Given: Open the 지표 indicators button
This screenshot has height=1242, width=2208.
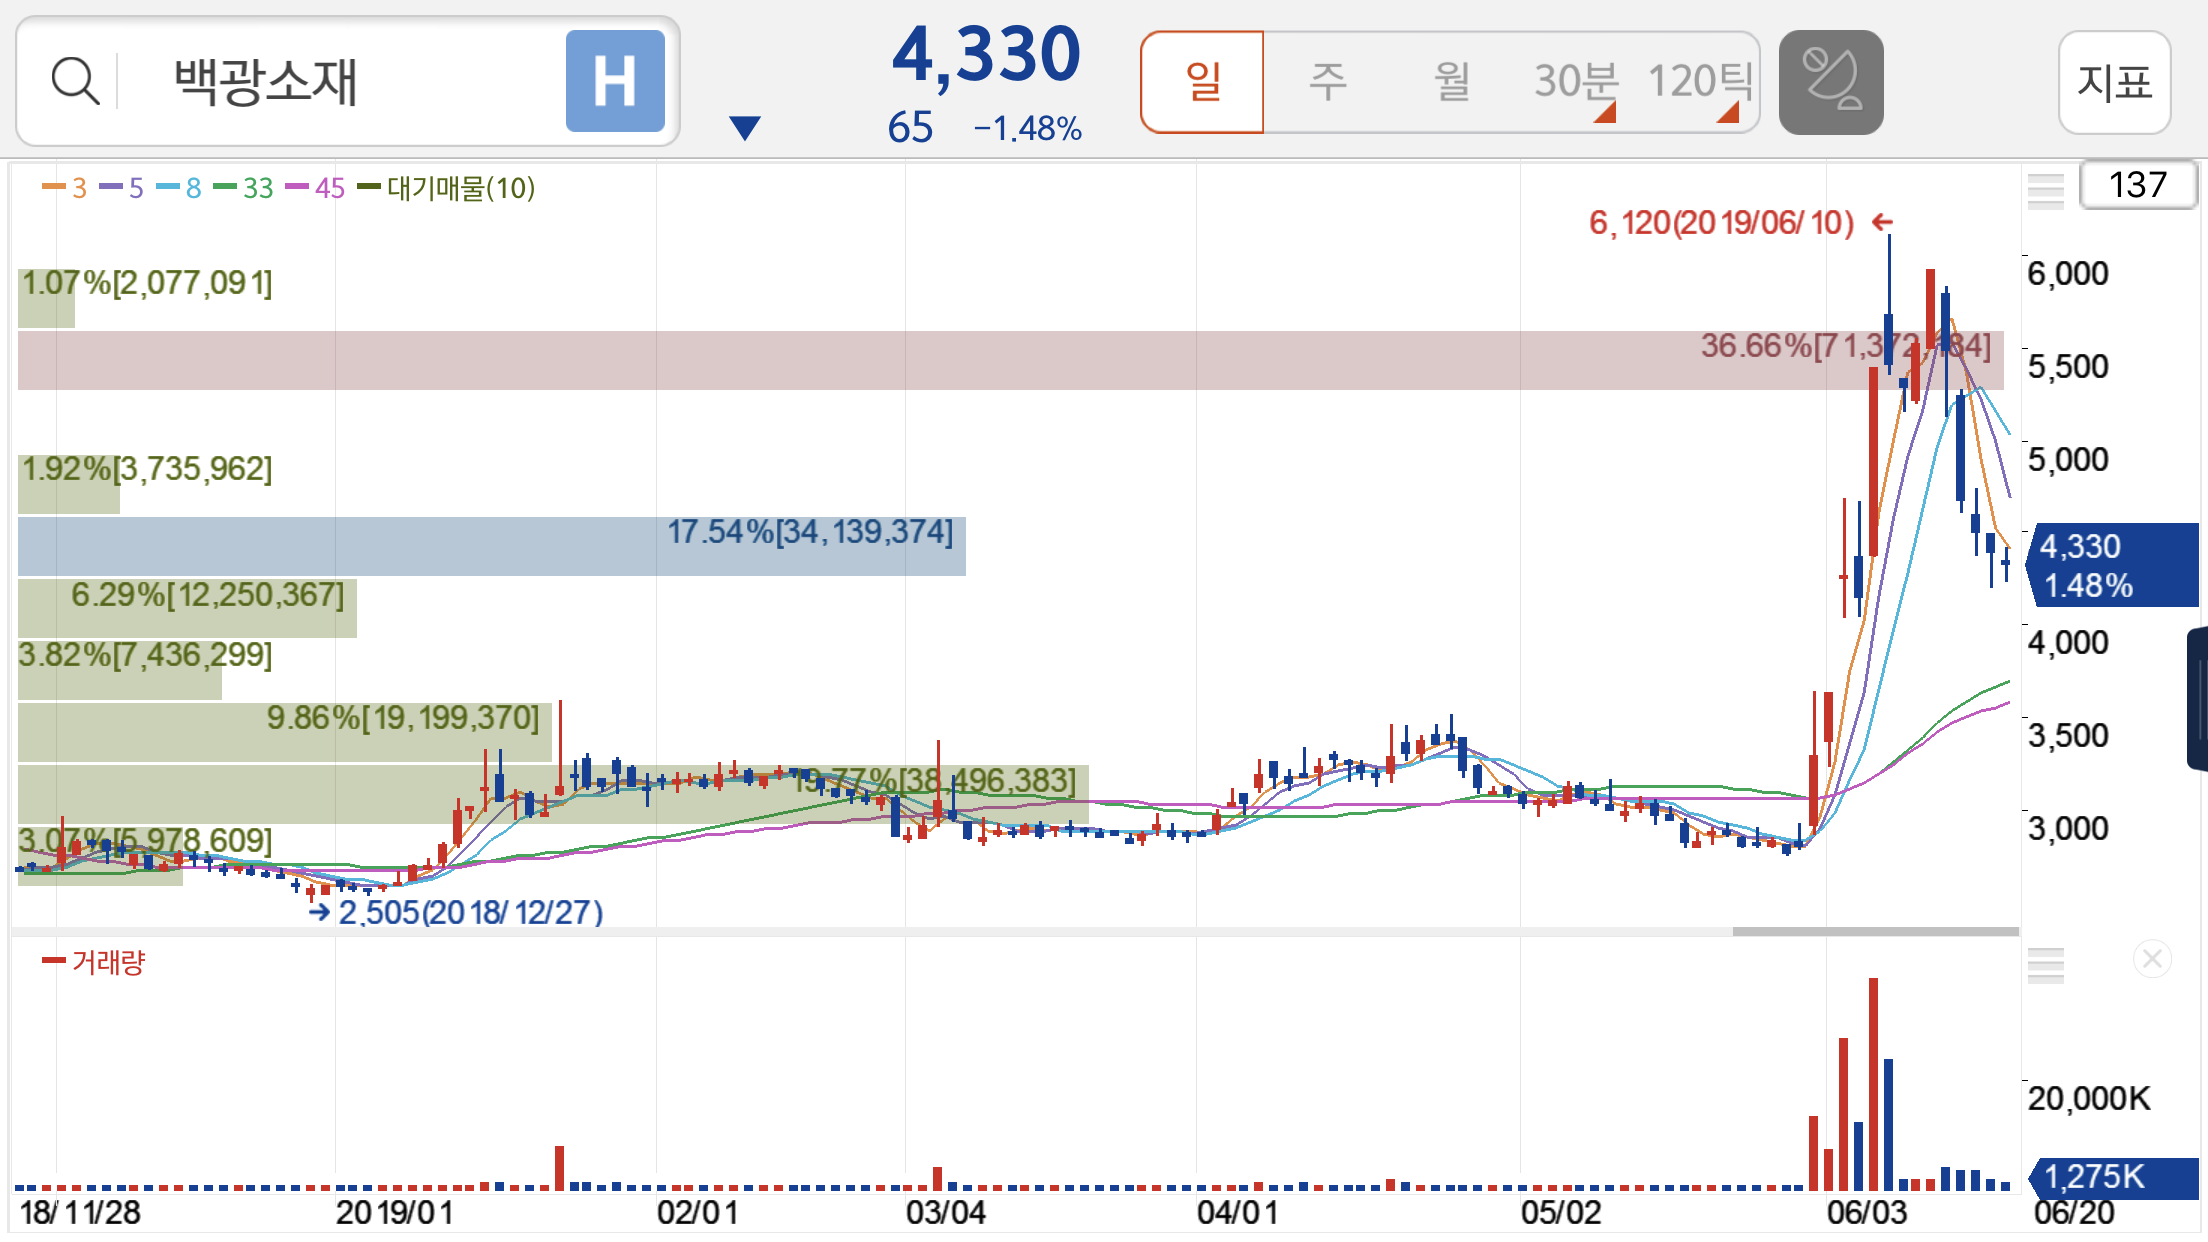Looking at the screenshot, I should click(x=2114, y=82).
